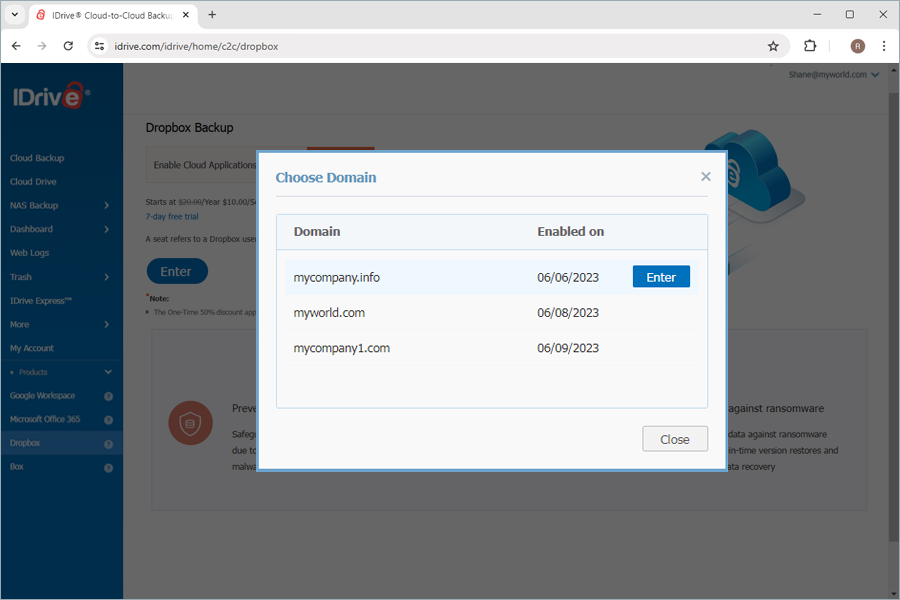Open My Account in sidebar
This screenshot has width=900, height=600.
click(x=32, y=348)
